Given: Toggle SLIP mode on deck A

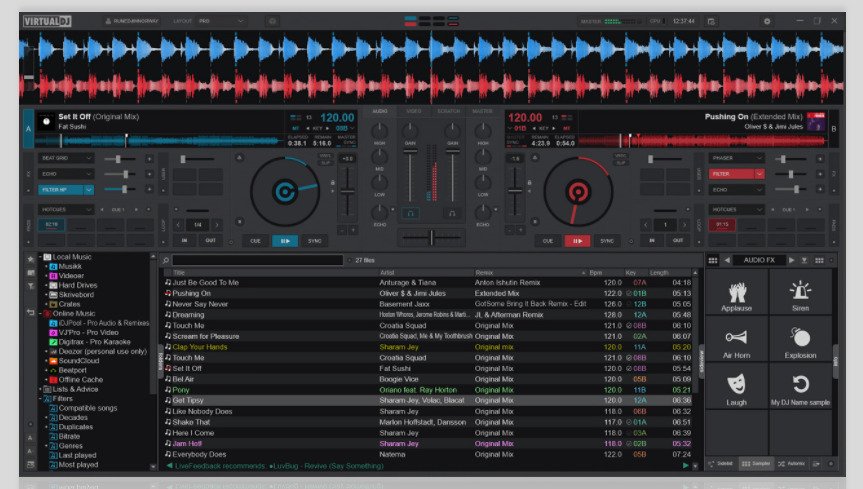Looking at the screenshot, I should pyautogui.click(x=325, y=163).
